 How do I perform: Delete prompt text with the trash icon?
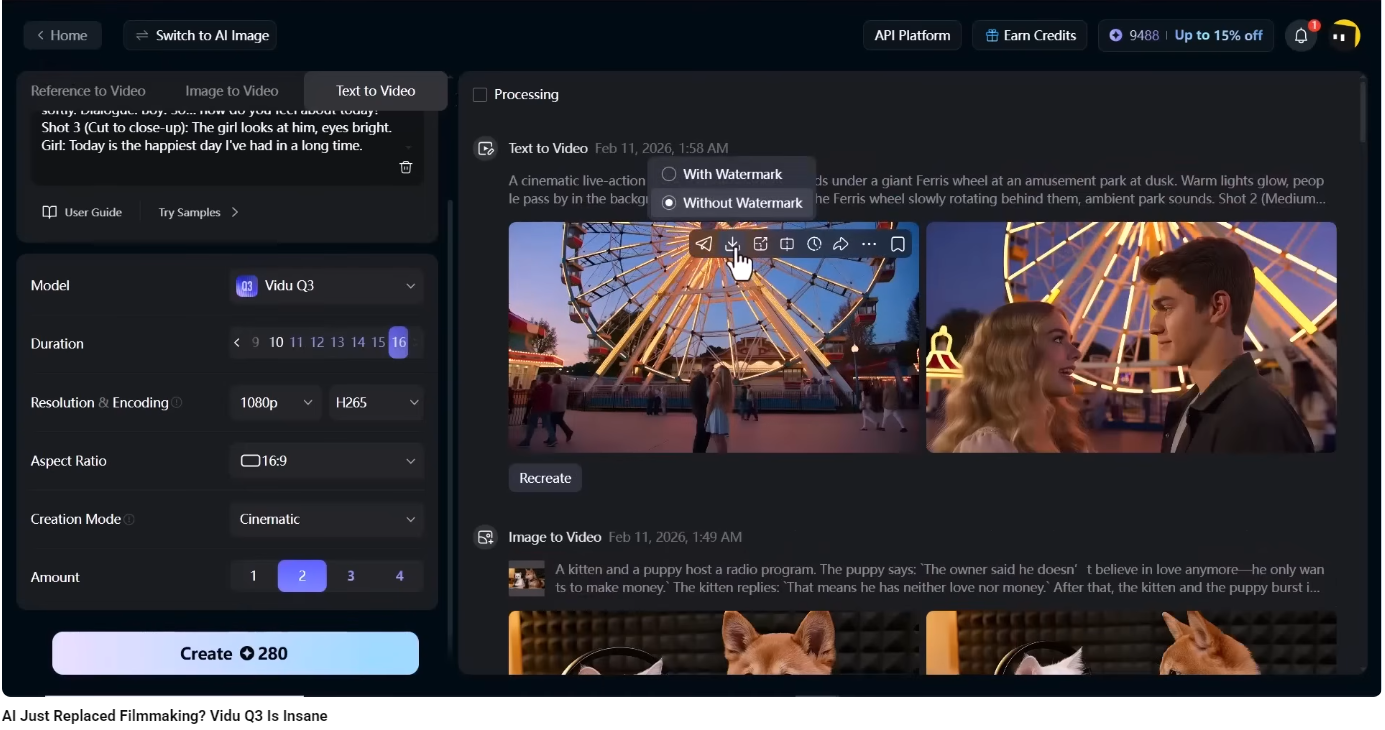406,167
